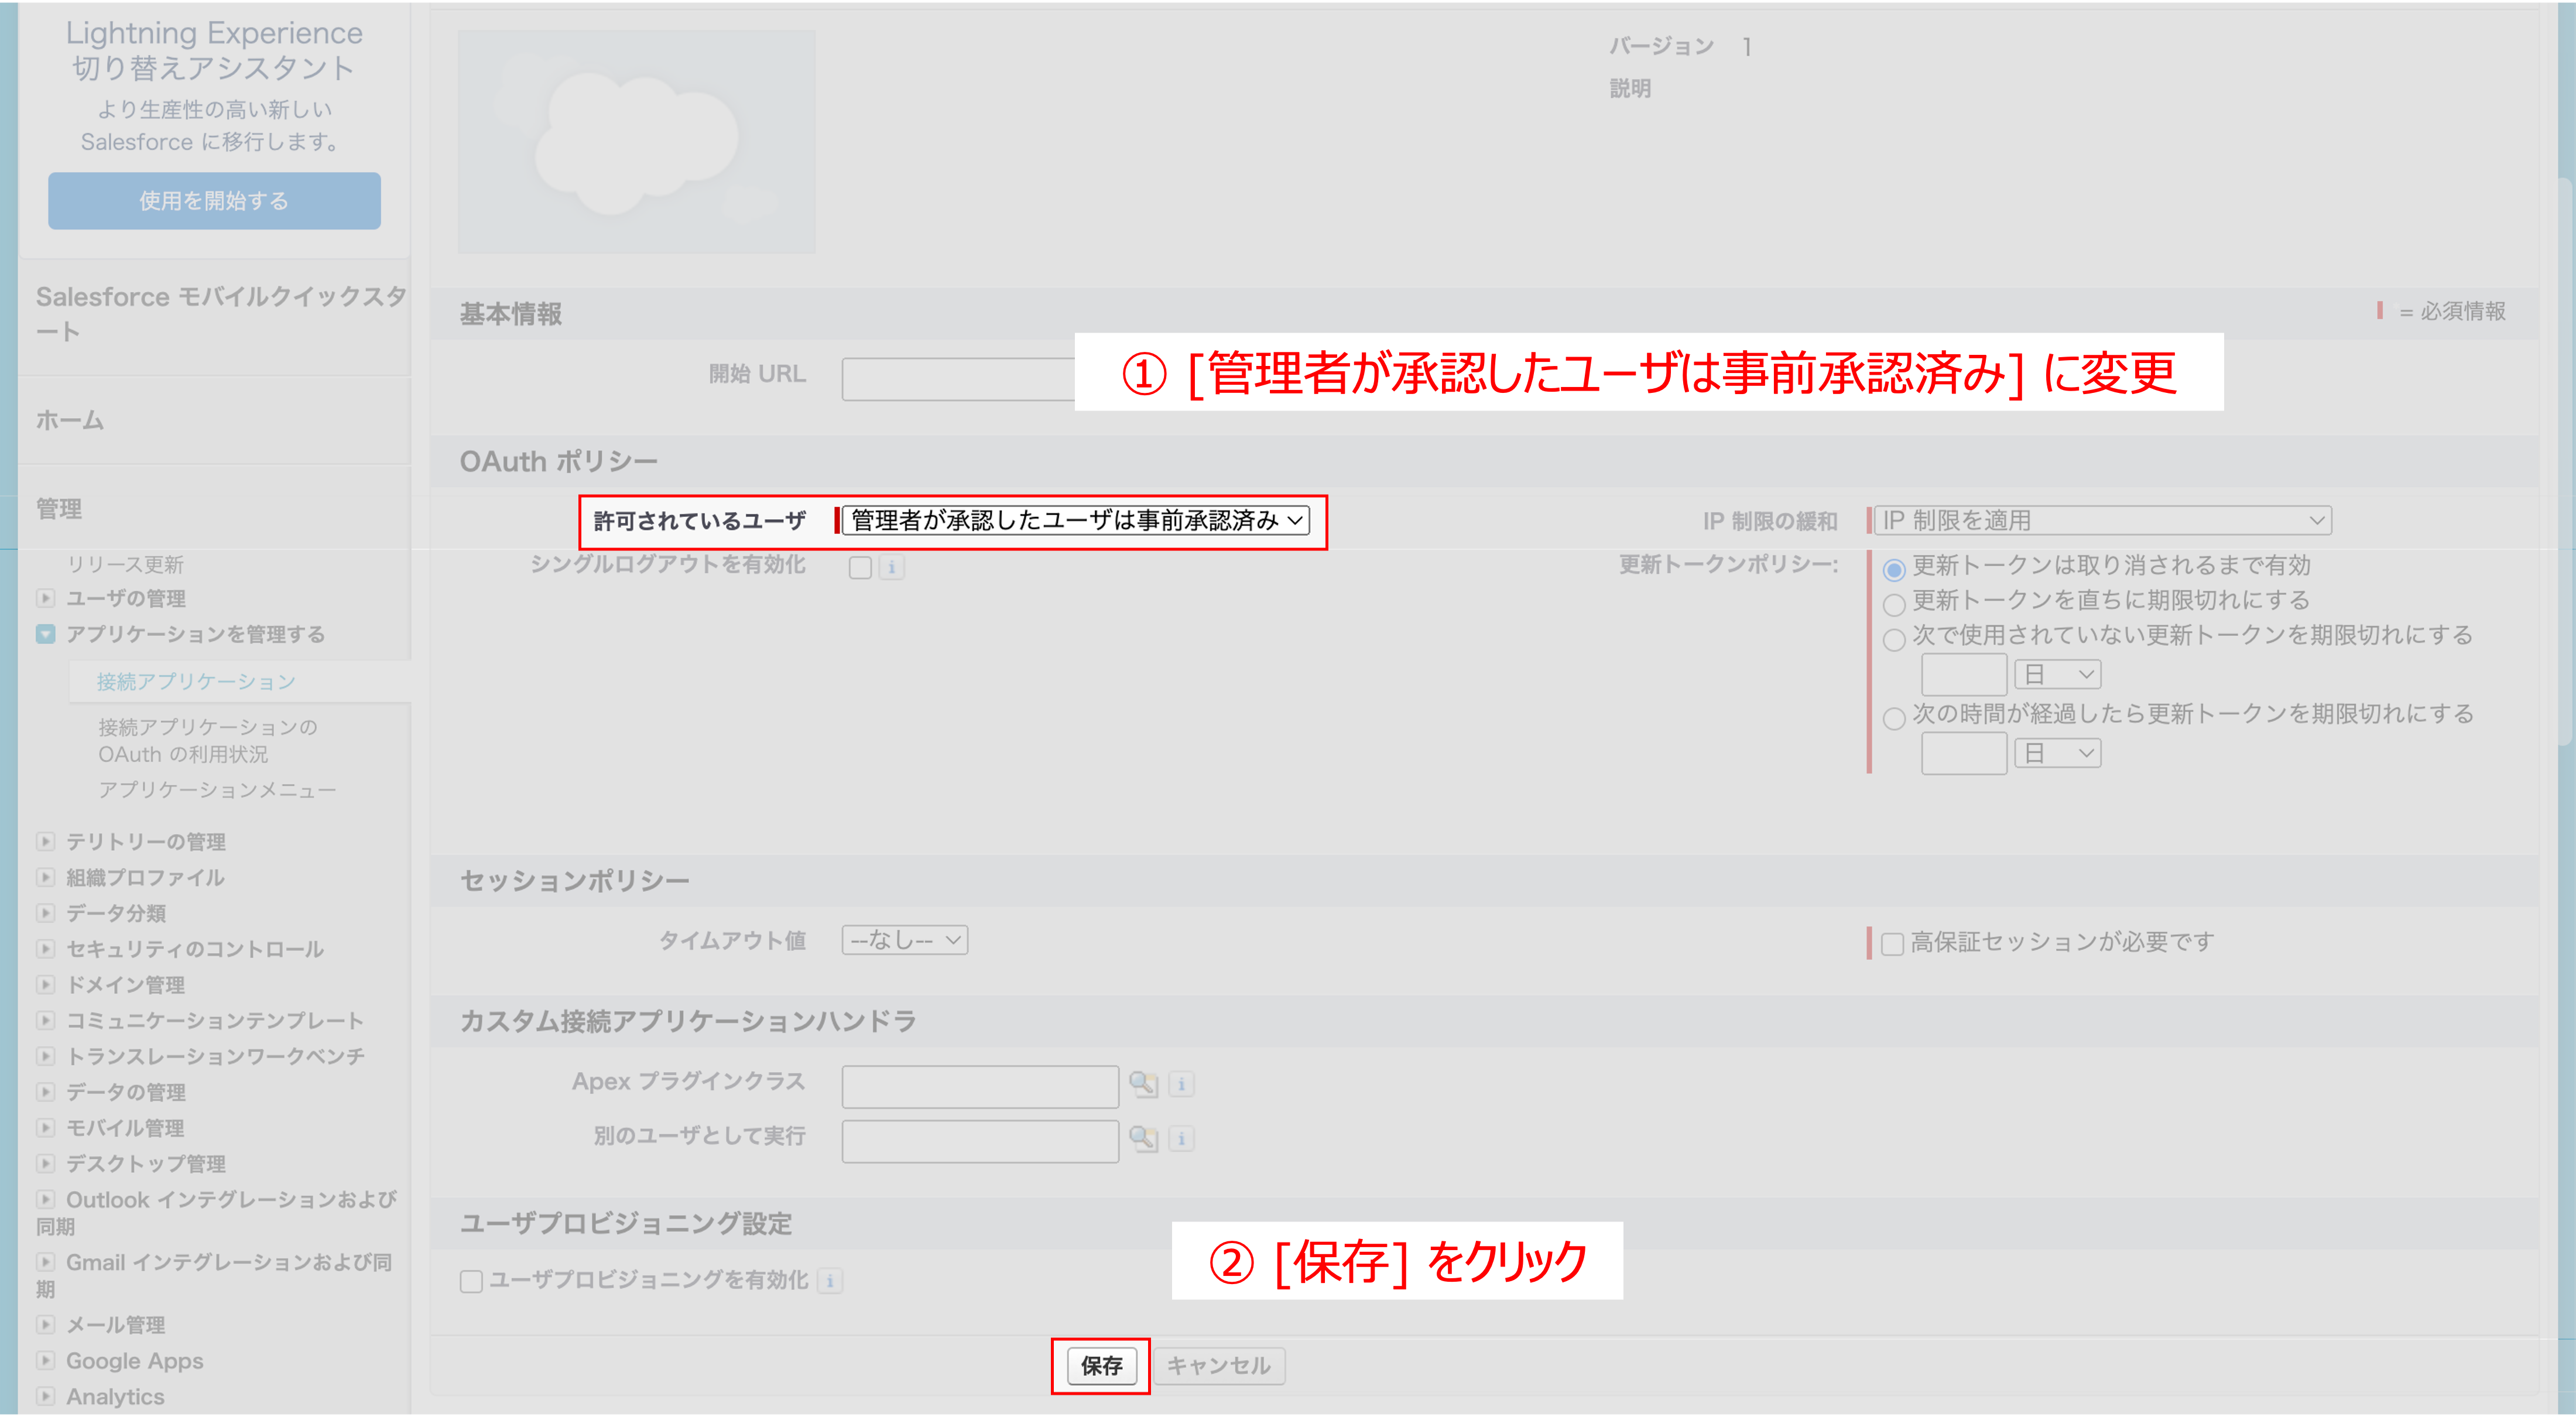Viewport: 2576px width, 1417px height.
Task: Expand メール管理 tree node
Action: pos(46,1324)
